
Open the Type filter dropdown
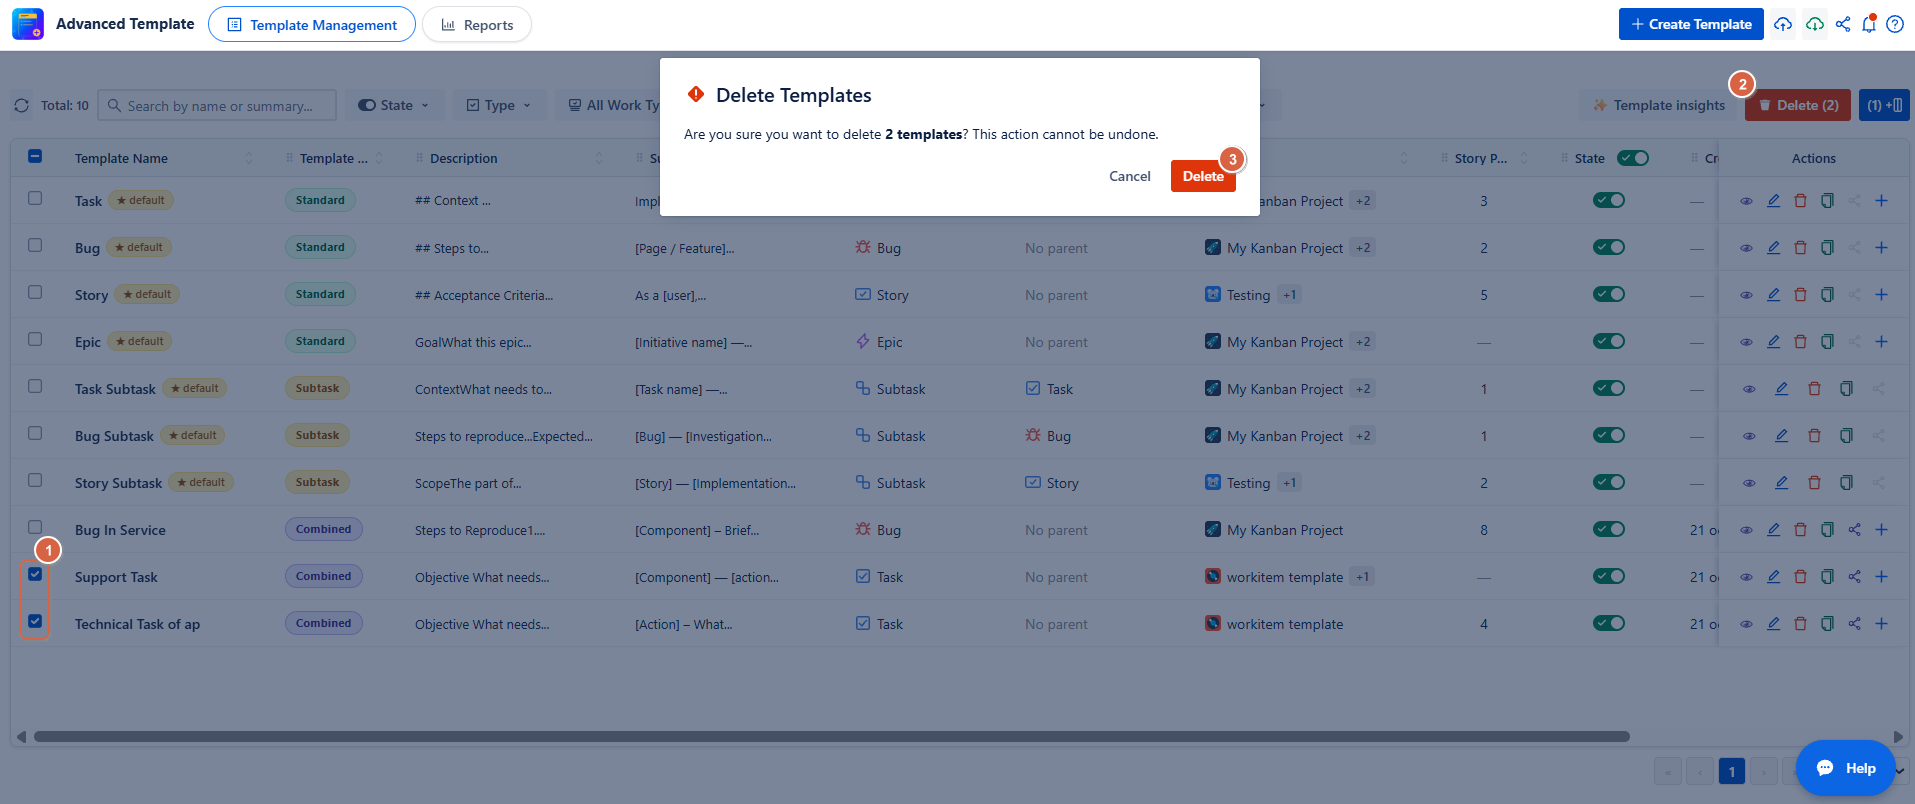pyautogui.click(x=500, y=105)
